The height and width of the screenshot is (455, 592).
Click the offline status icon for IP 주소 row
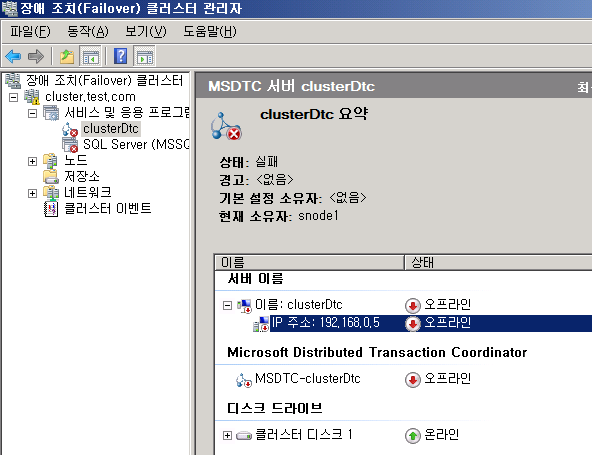[x=413, y=324]
